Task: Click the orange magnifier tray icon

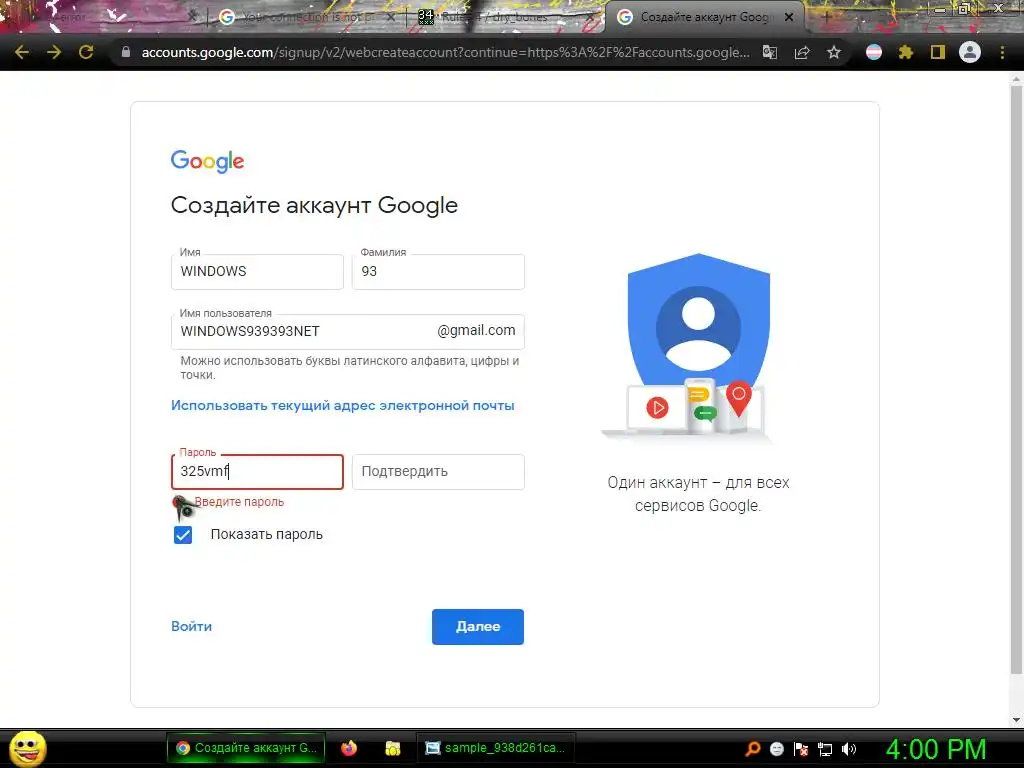Action: click(752, 749)
